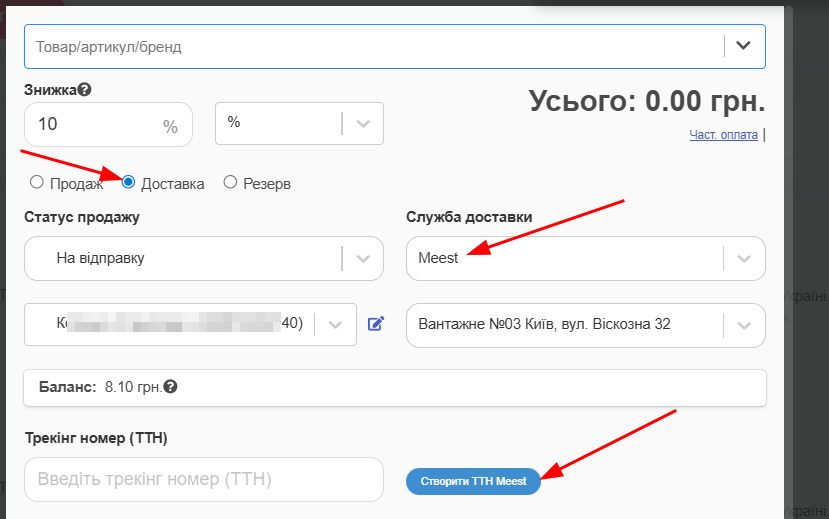Open the Meest delivery service dropdown
Image resolution: width=829 pixels, height=519 pixels.
tap(565, 258)
